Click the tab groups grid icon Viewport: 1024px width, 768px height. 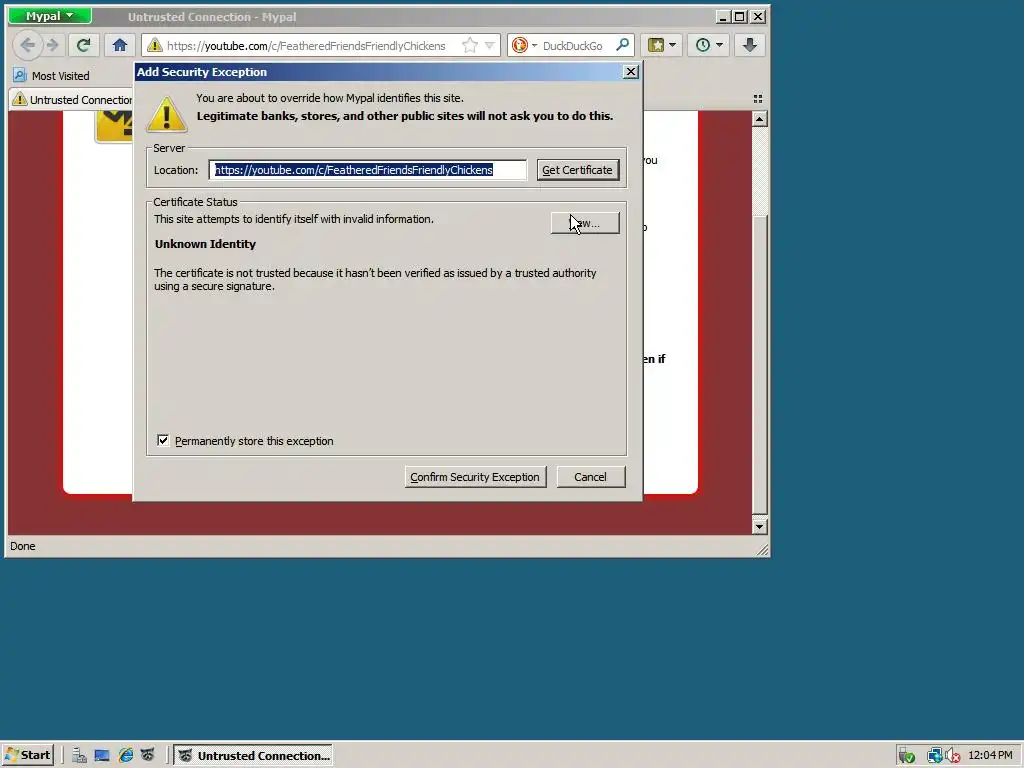[758, 99]
